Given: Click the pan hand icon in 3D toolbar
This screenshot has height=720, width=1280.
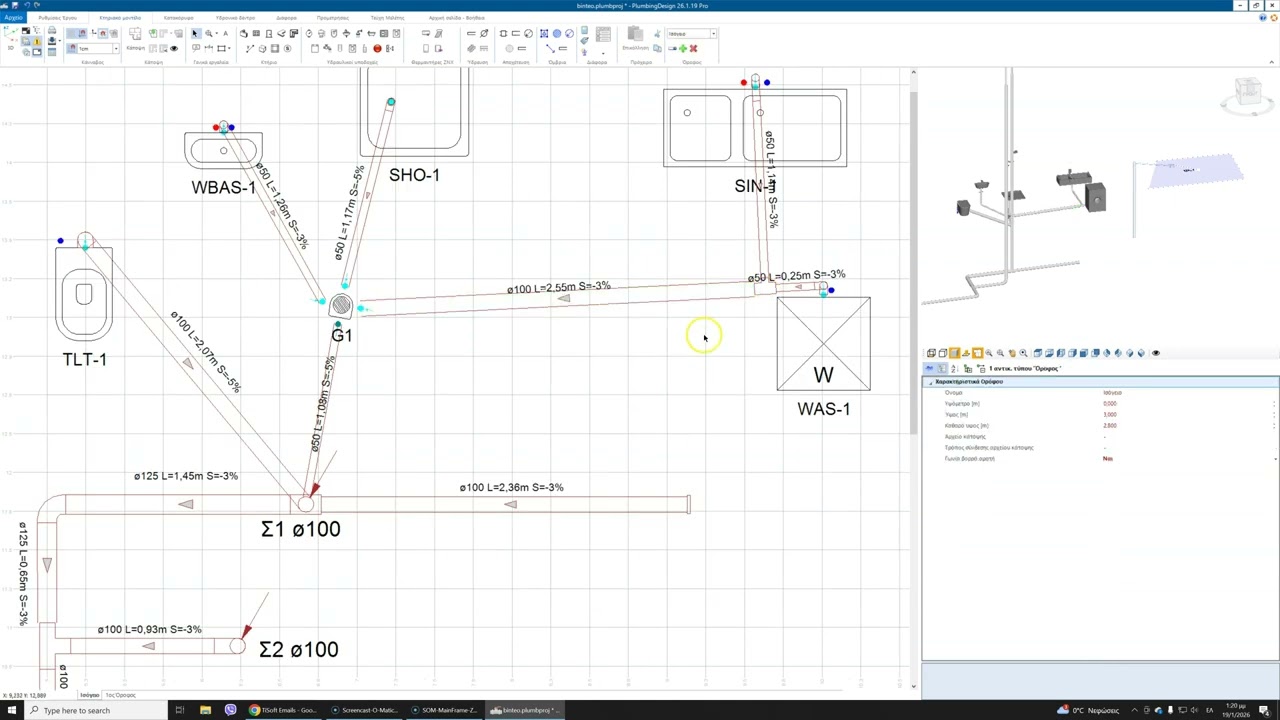Looking at the screenshot, I should click(1012, 353).
